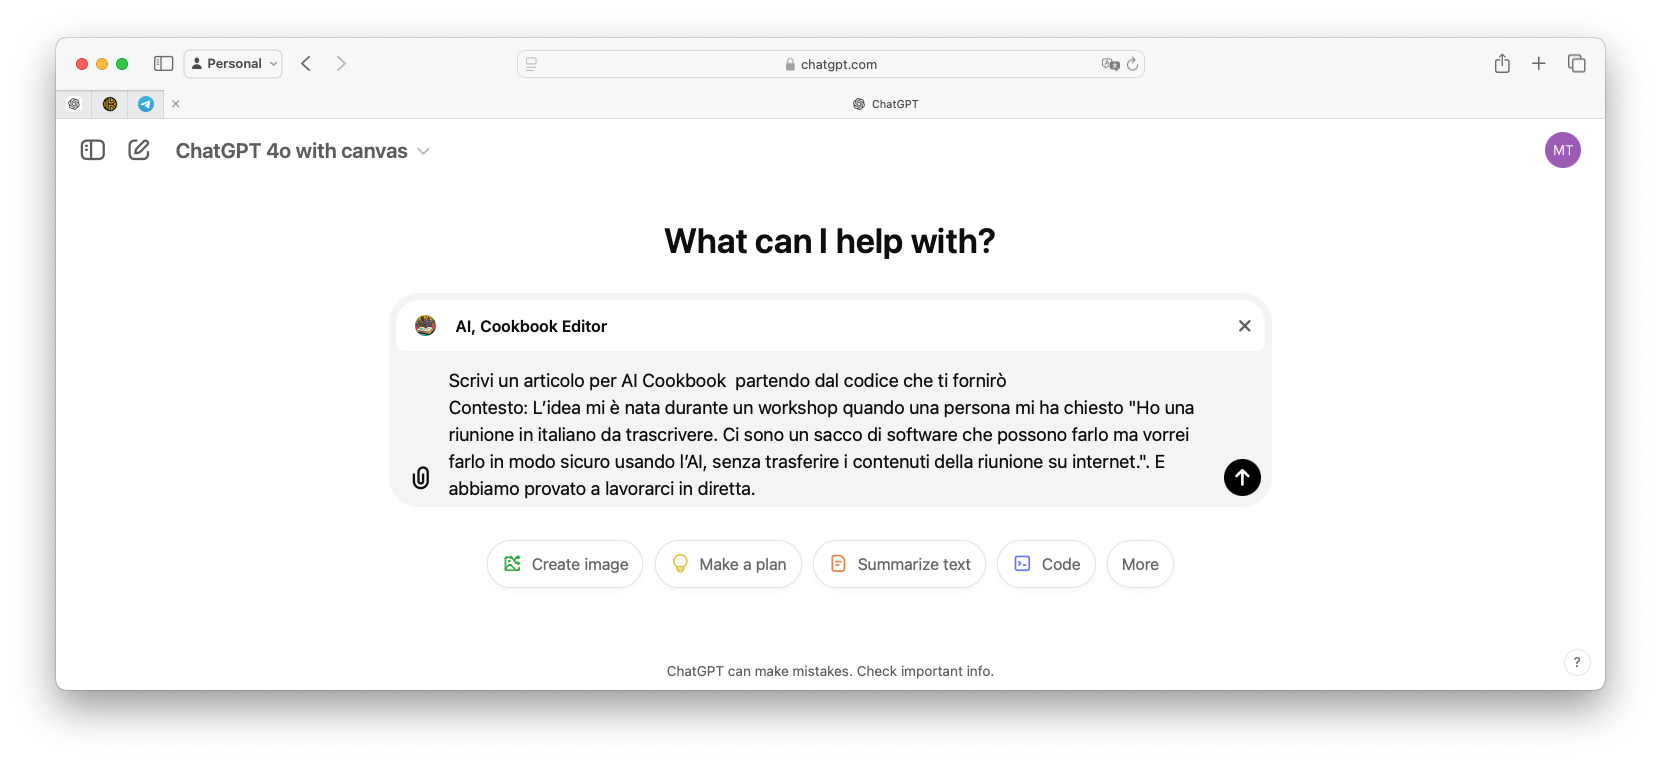Open the Personal profile dropdown
Viewport: 1661px width, 764px height.
click(233, 64)
